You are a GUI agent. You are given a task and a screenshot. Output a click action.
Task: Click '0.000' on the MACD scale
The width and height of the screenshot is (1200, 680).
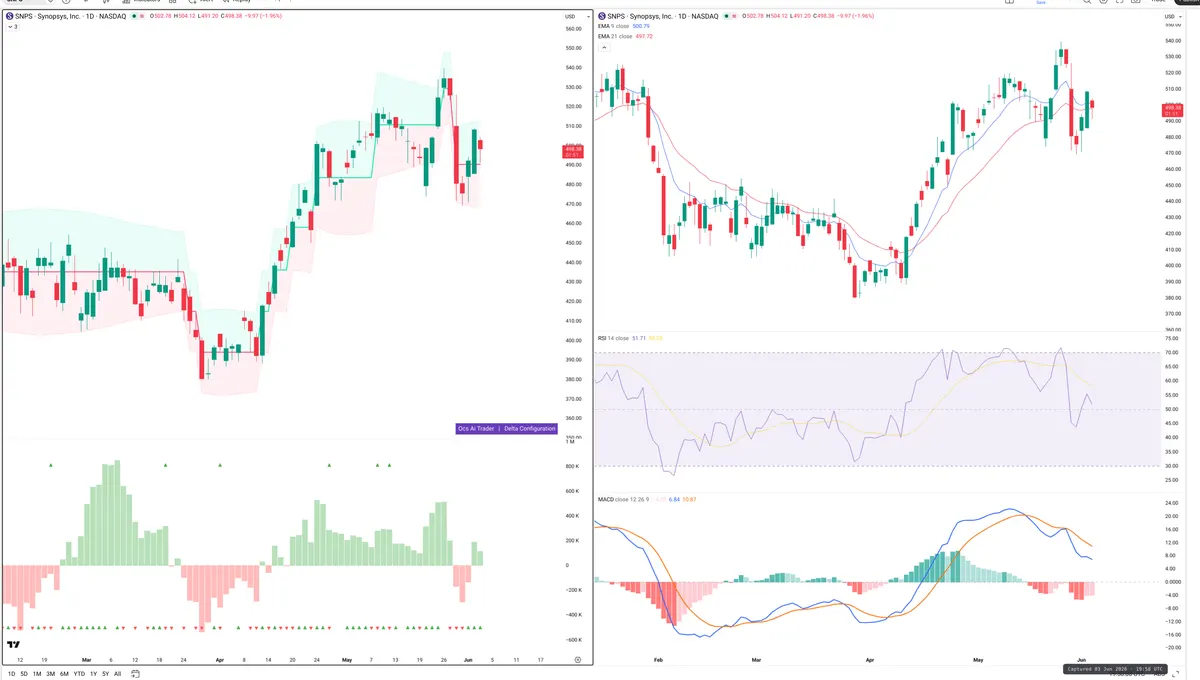(1172, 582)
